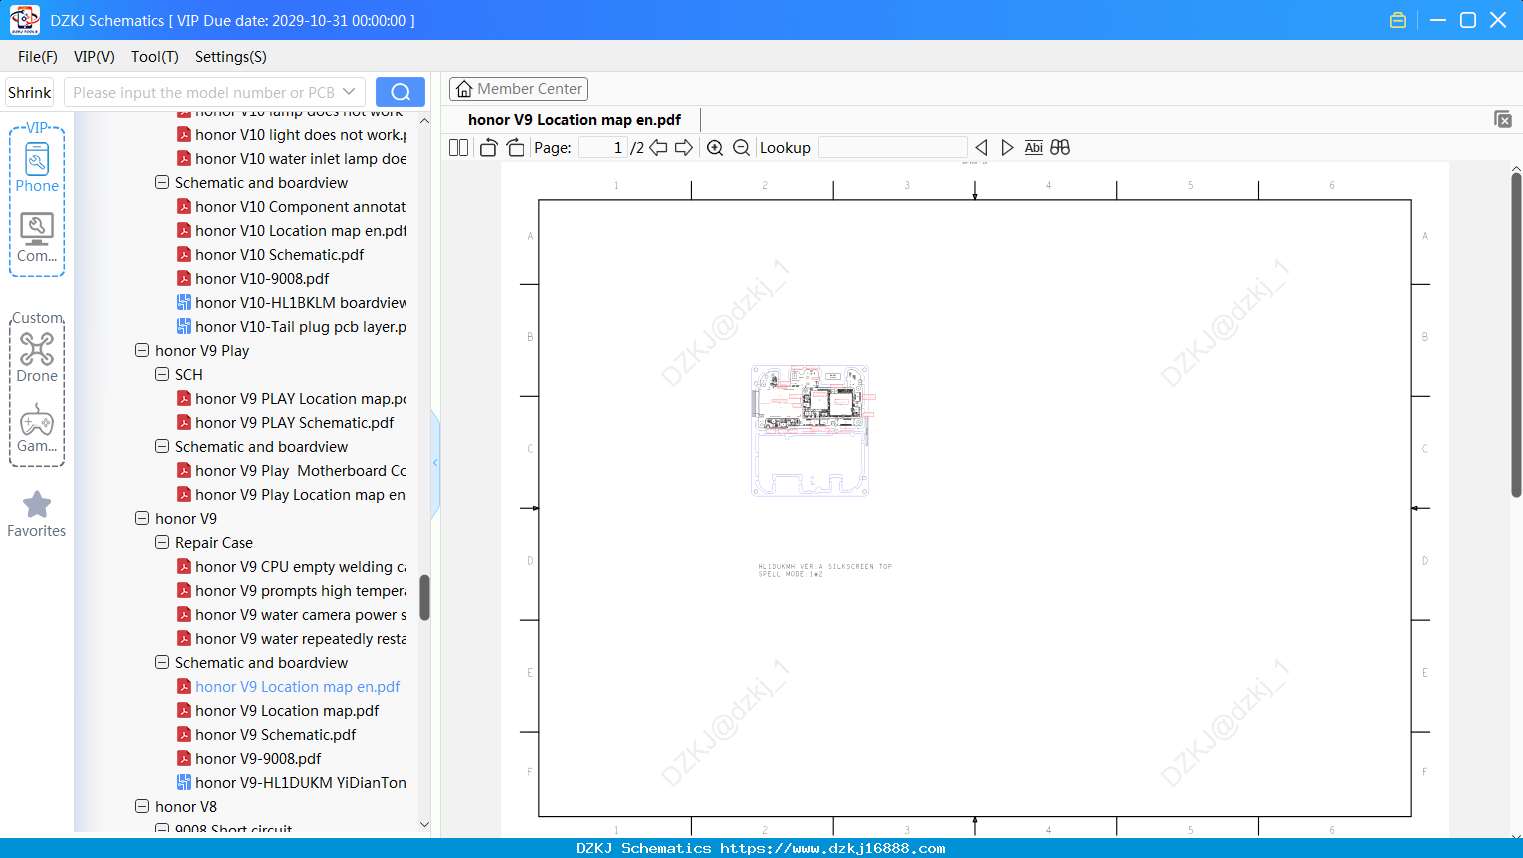Open the File(F) menu
This screenshot has width=1523, height=858.
38,57
